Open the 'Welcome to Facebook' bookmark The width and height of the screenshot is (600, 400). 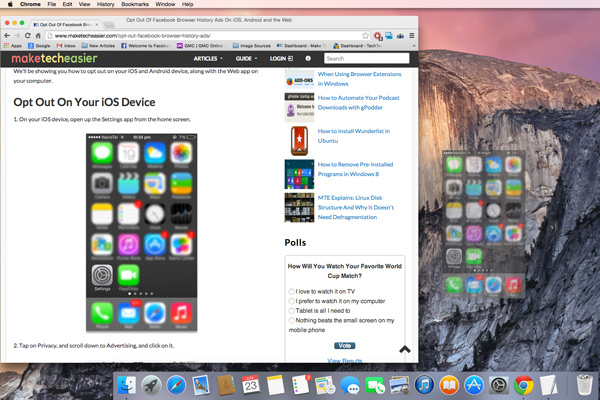[x=145, y=46]
